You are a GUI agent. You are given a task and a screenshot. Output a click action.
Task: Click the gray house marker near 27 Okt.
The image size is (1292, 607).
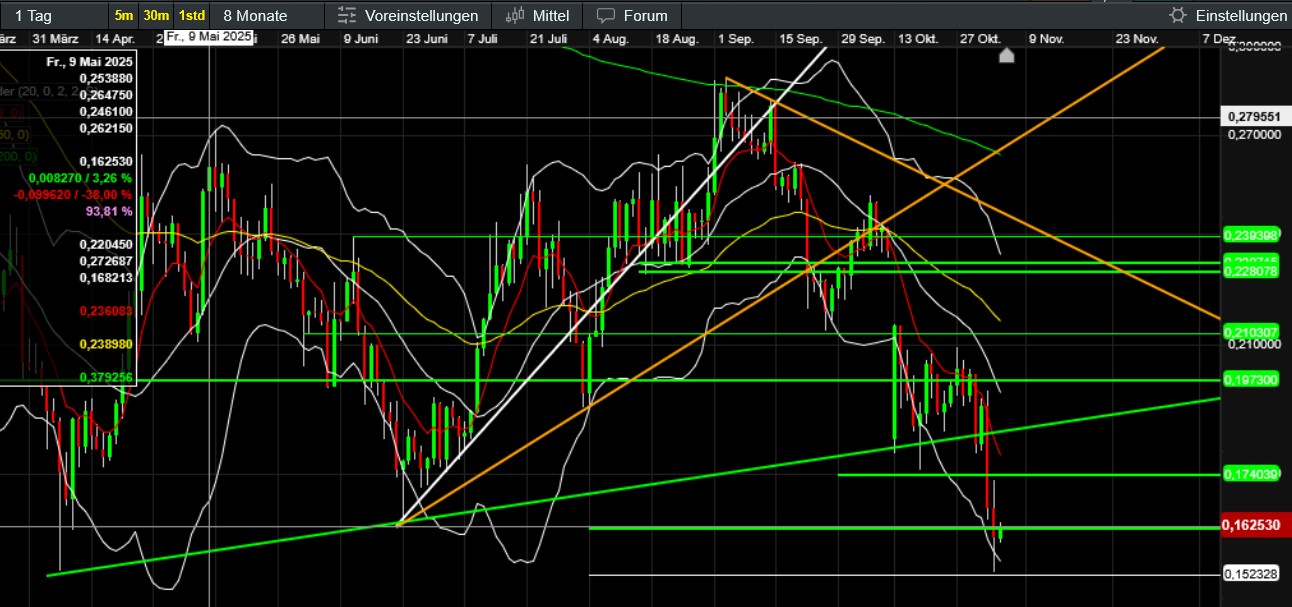(1007, 56)
